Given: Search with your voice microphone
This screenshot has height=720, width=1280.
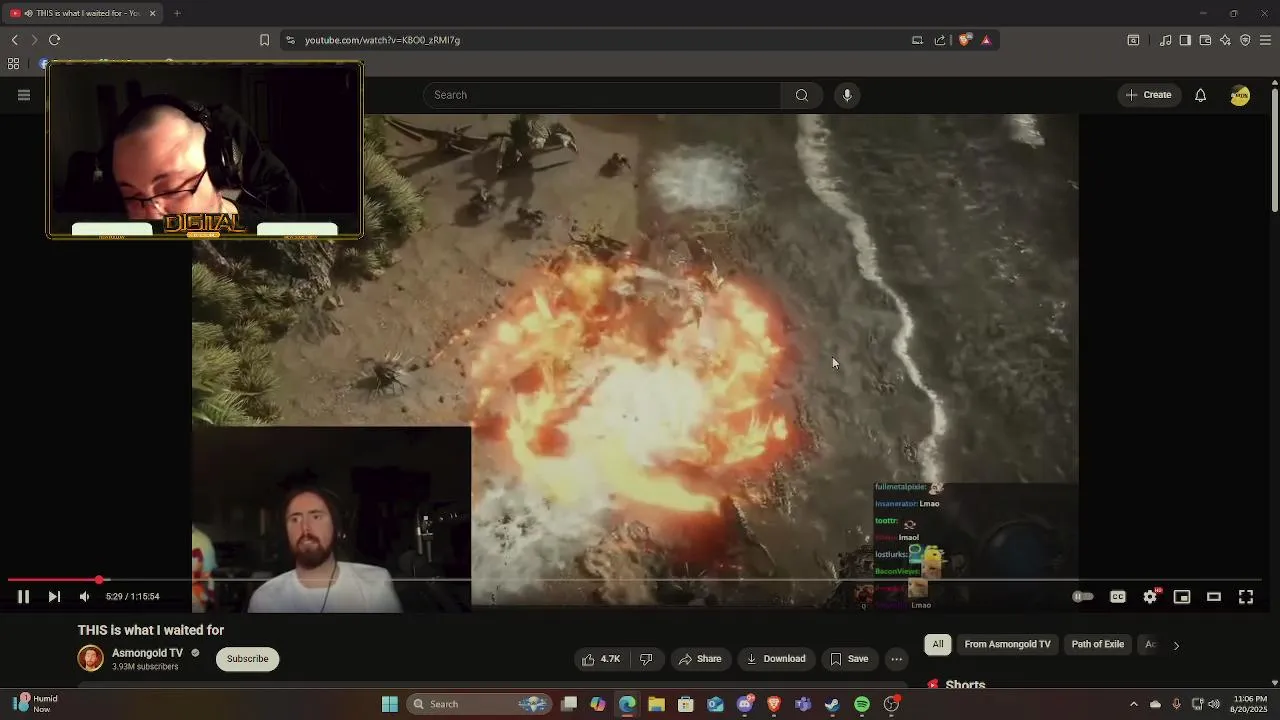Looking at the screenshot, I should tap(847, 95).
